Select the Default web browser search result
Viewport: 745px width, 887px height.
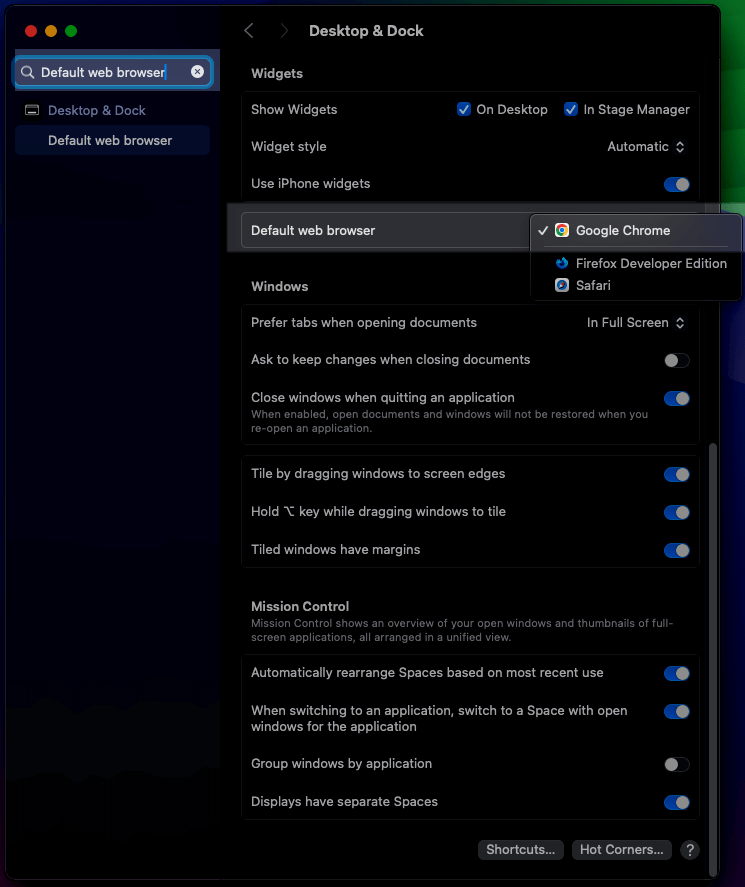[113, 140]
